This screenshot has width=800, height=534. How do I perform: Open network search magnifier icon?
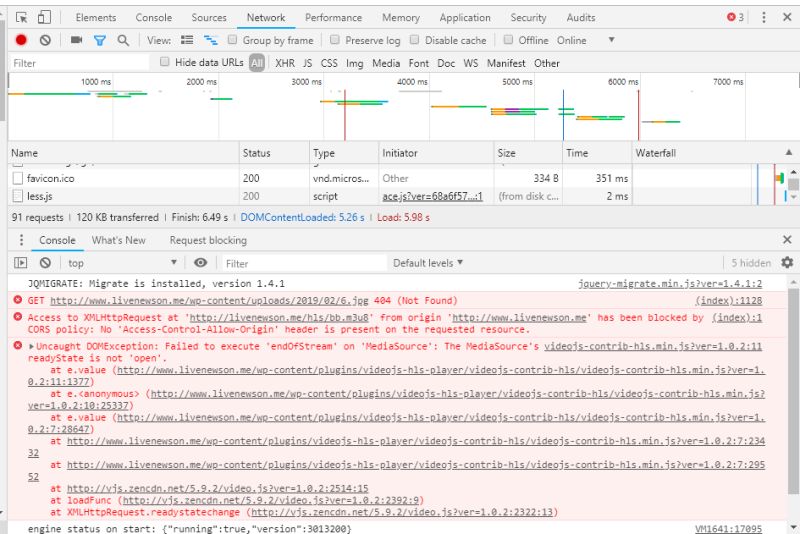123,40
